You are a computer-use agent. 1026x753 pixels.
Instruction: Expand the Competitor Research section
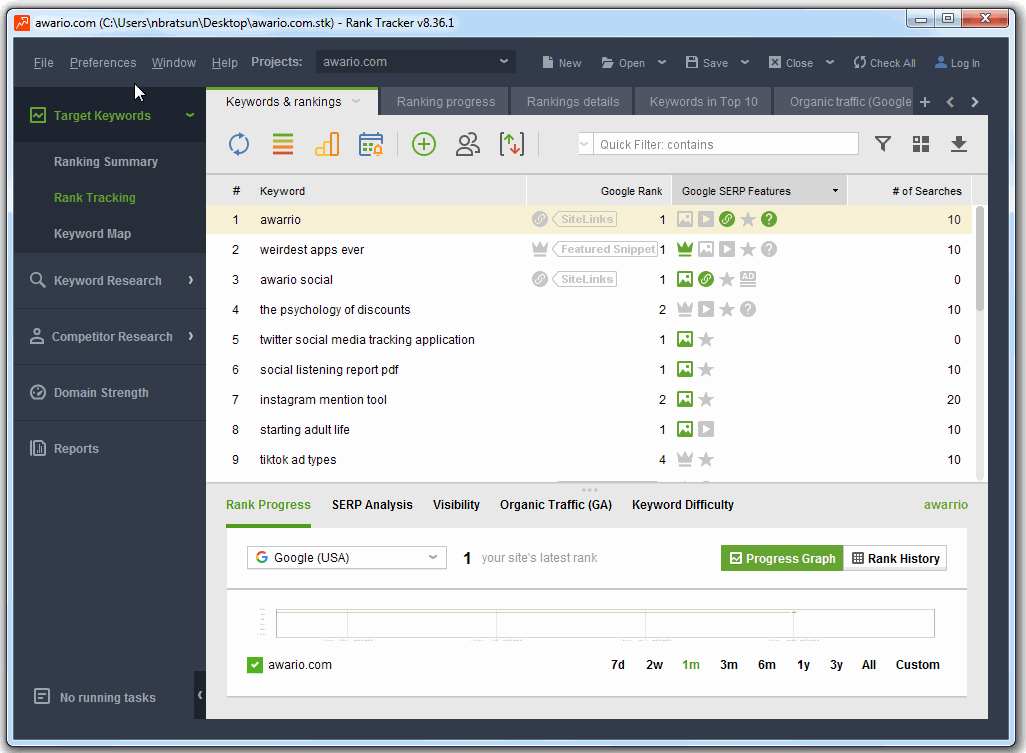click(x=110, y=336)
